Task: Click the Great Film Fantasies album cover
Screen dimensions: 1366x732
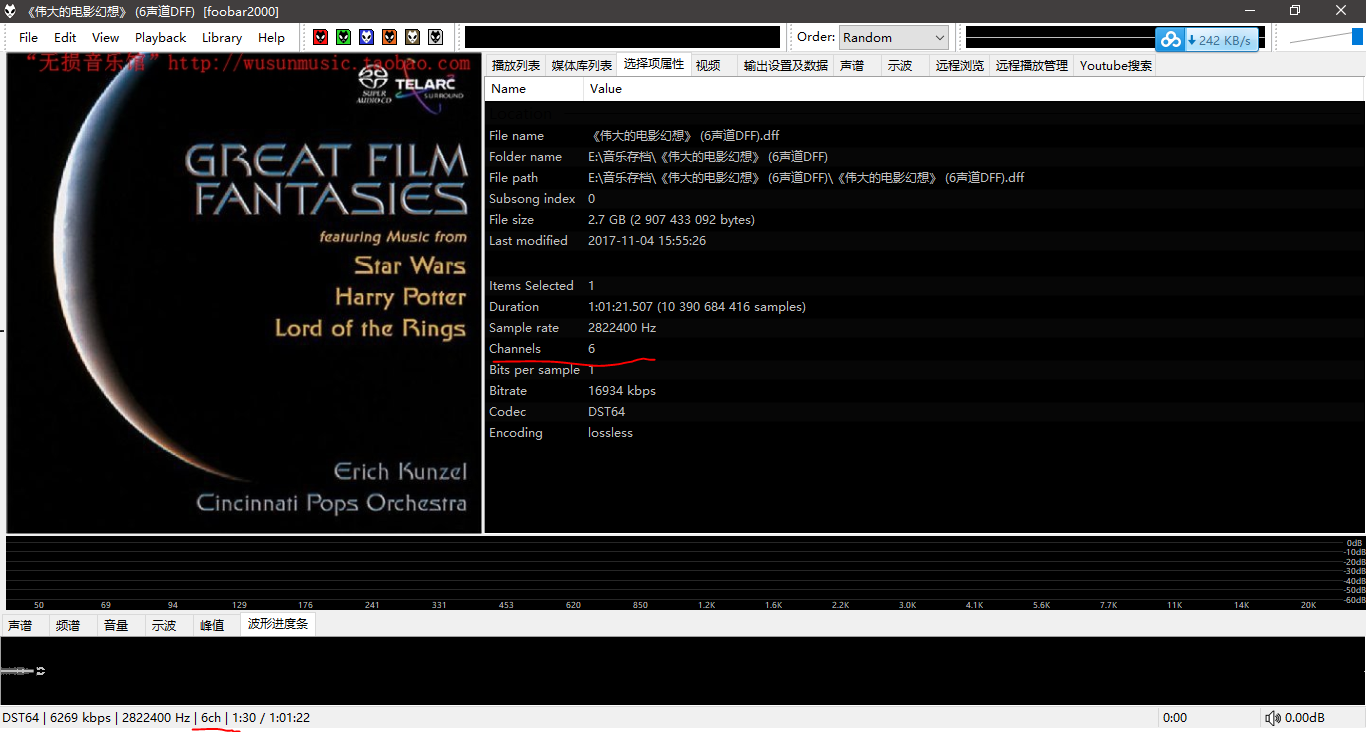Action: point(244,293)
